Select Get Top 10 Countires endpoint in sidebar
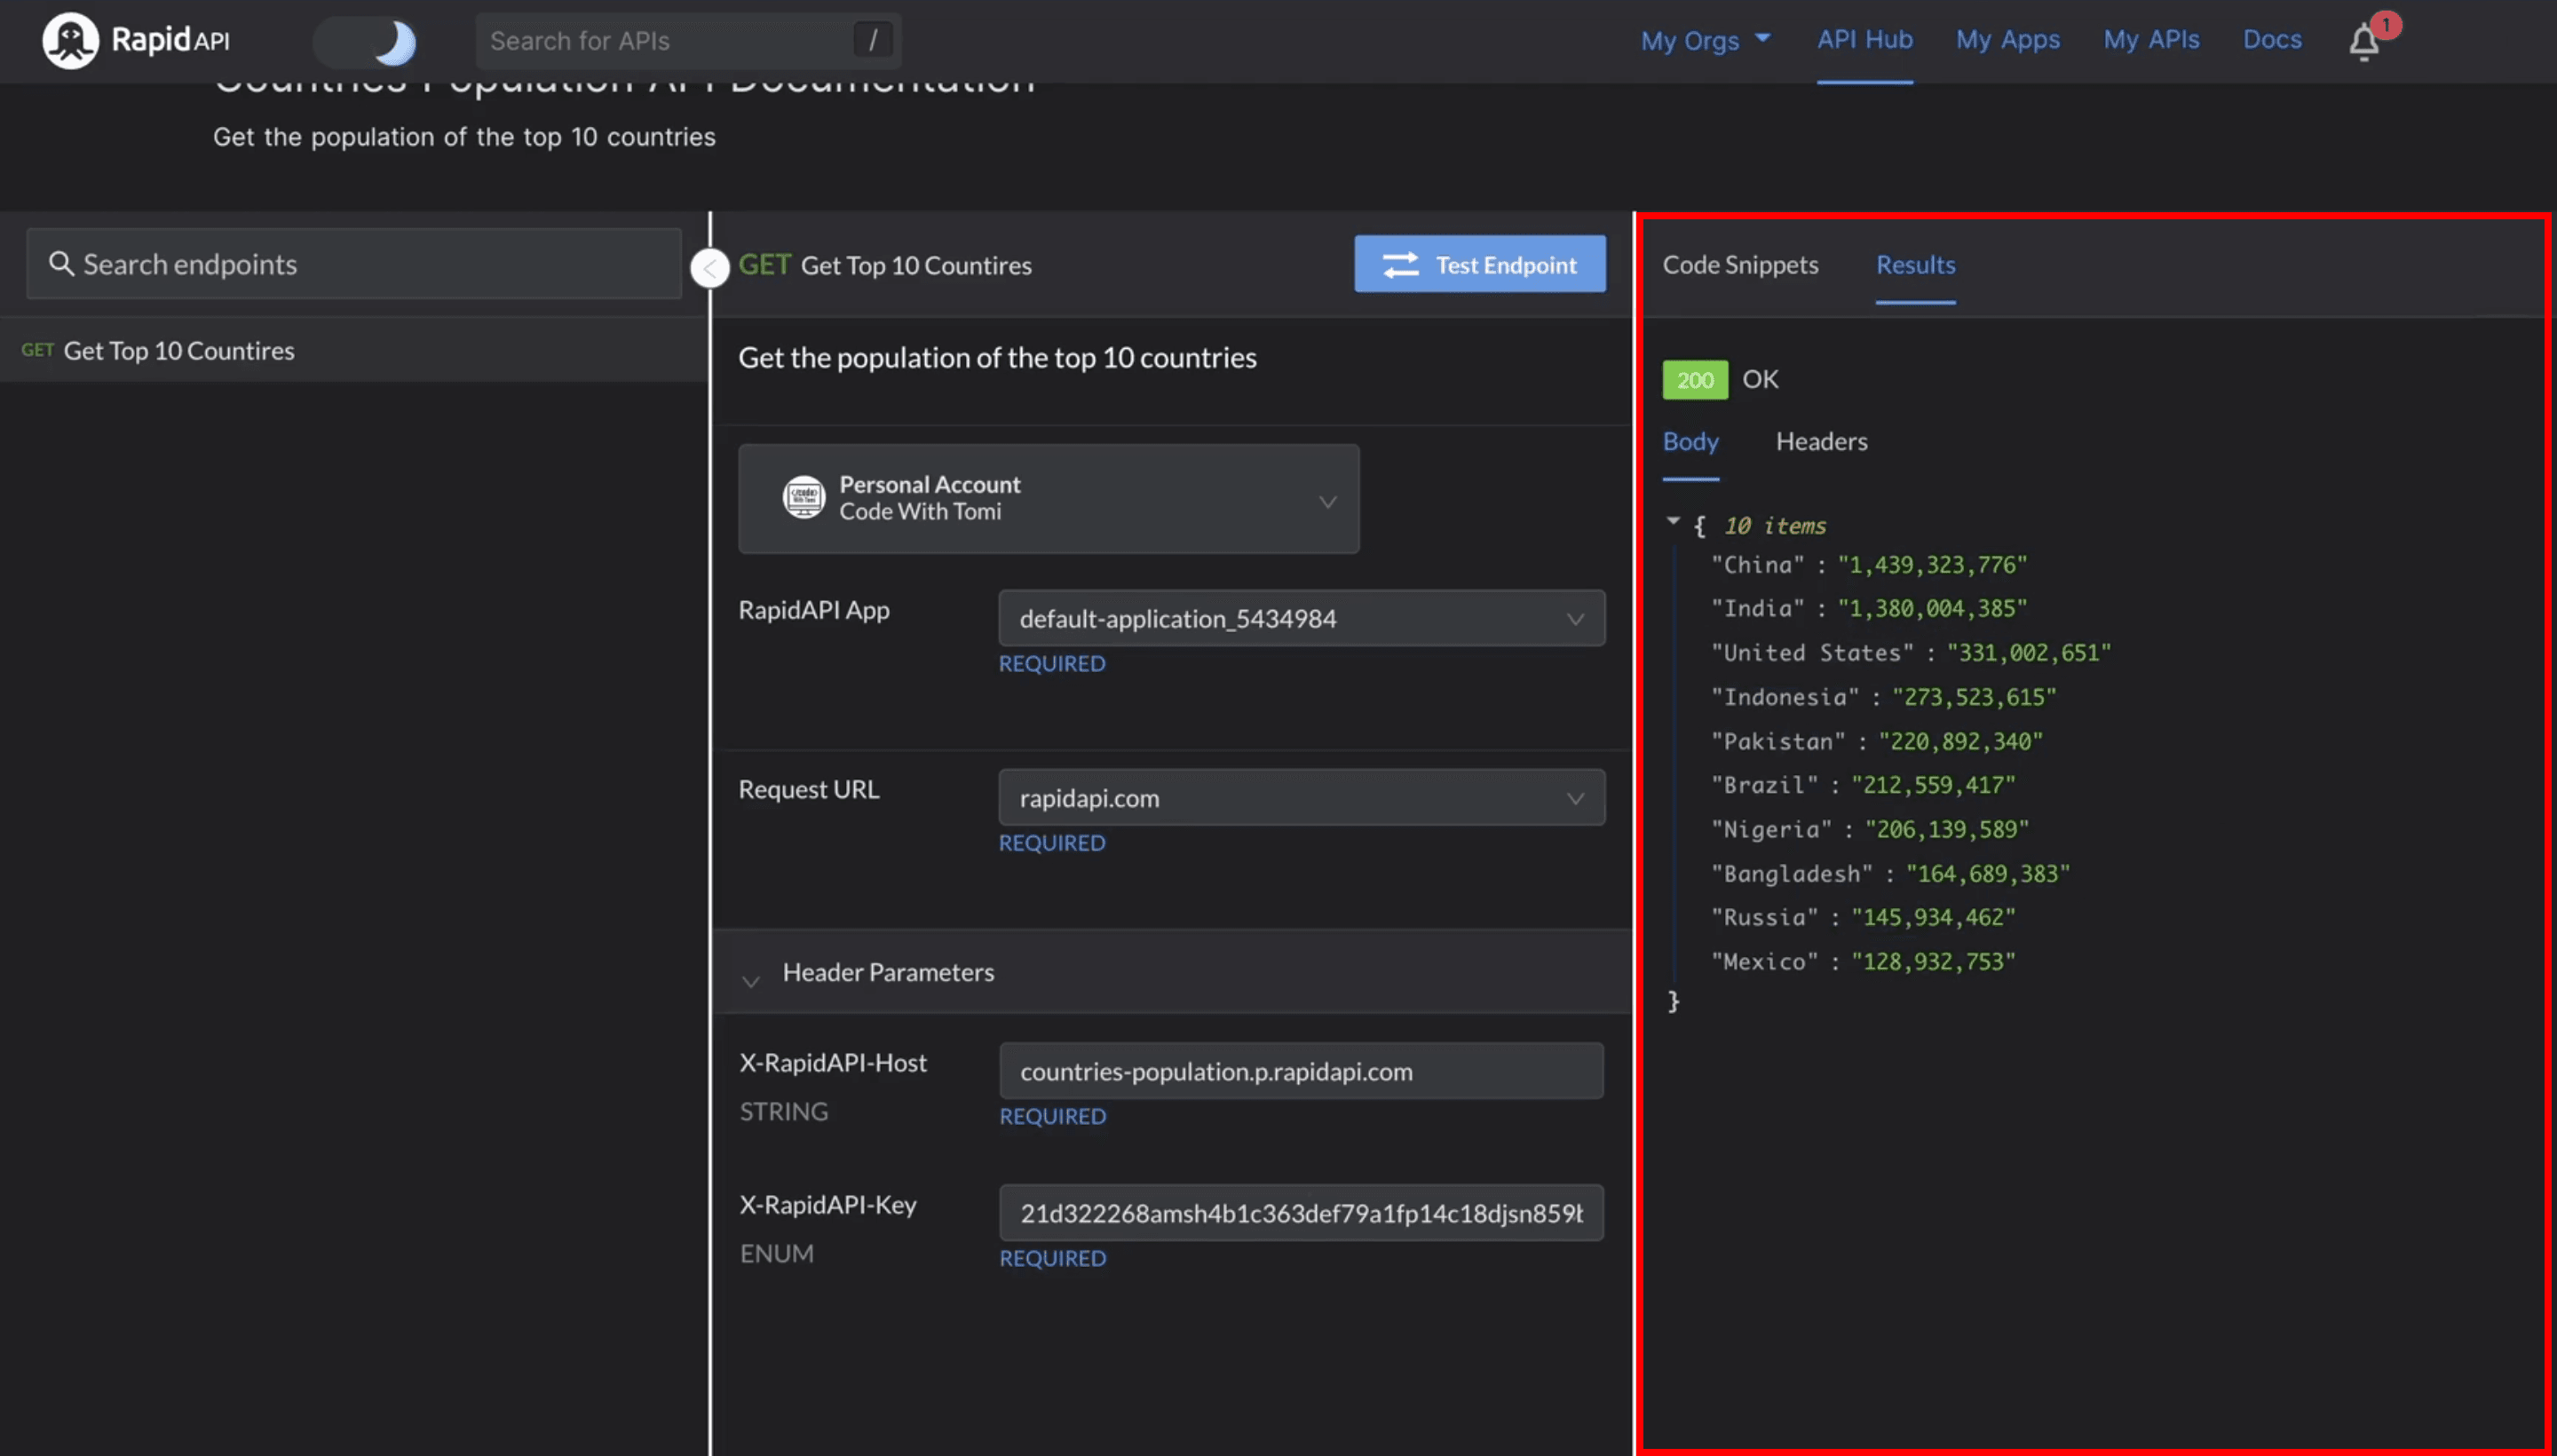 click(354, 351)
